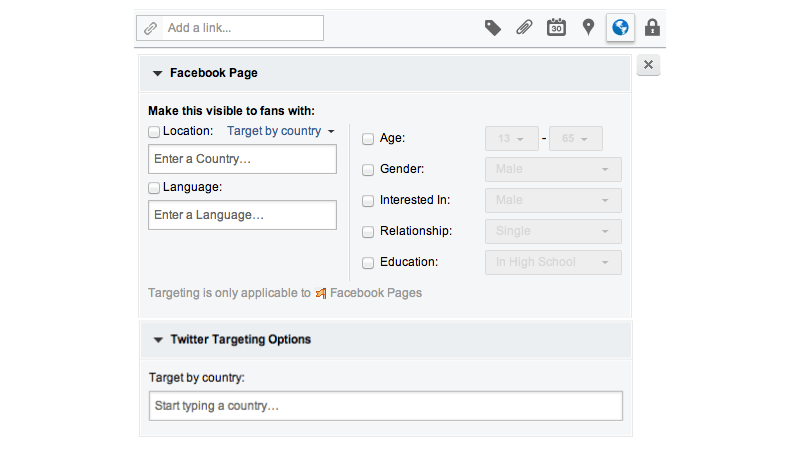Open the Education In High School dropdown
Screen dimensions: 785x451
553,262
